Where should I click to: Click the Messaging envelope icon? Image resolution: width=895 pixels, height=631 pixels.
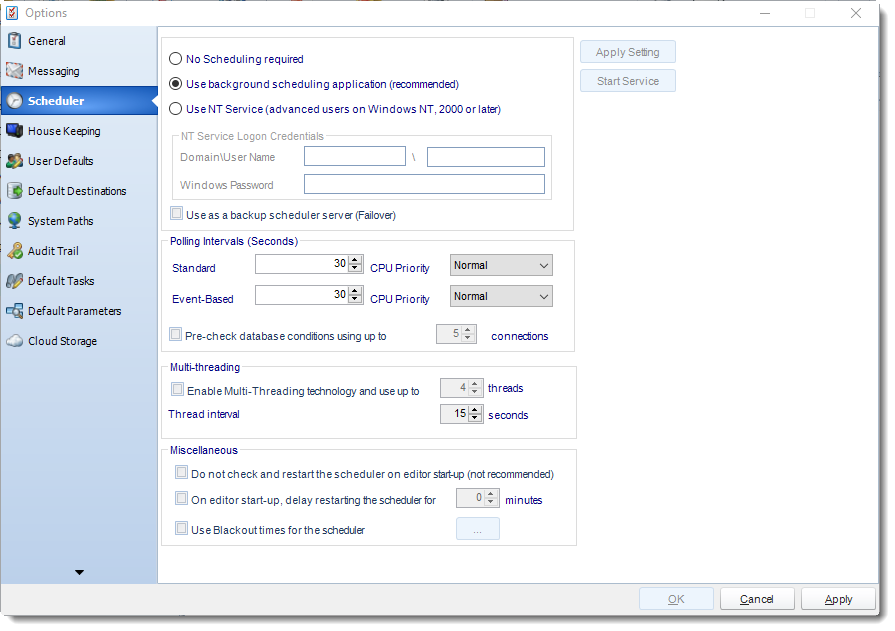[14, 71]
